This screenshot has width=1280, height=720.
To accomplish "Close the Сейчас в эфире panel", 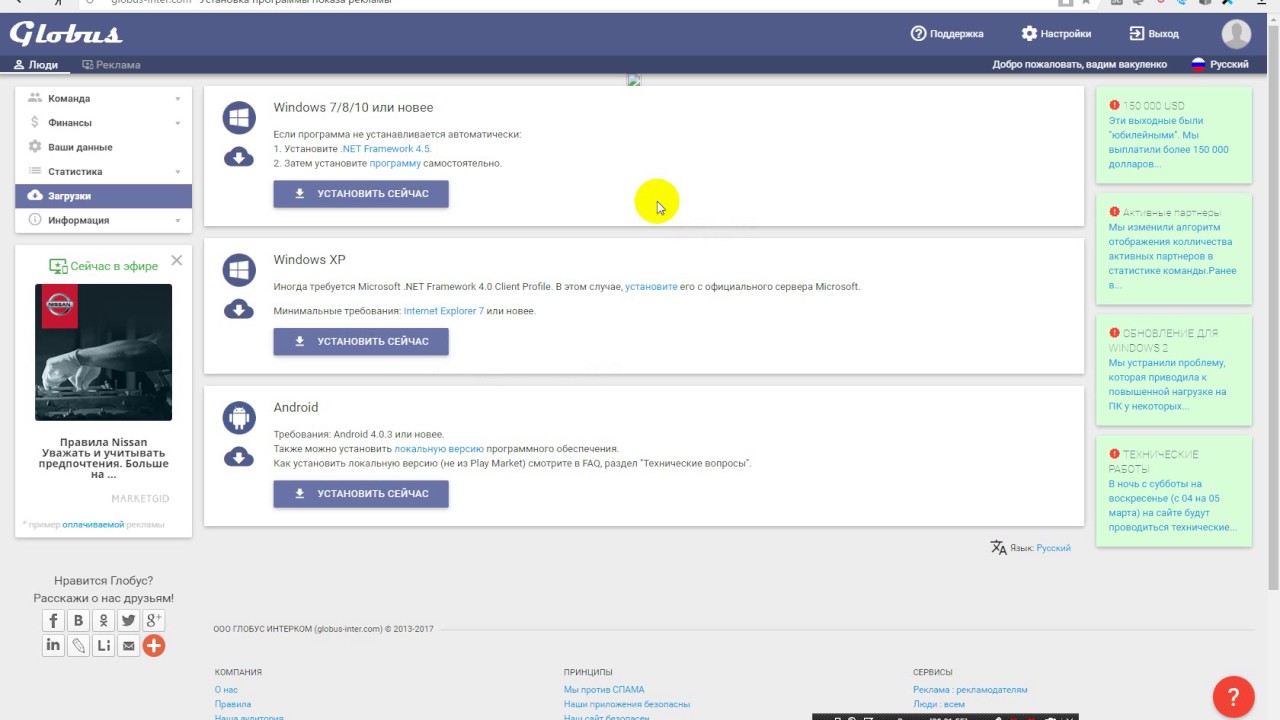I will coord(177,261).
